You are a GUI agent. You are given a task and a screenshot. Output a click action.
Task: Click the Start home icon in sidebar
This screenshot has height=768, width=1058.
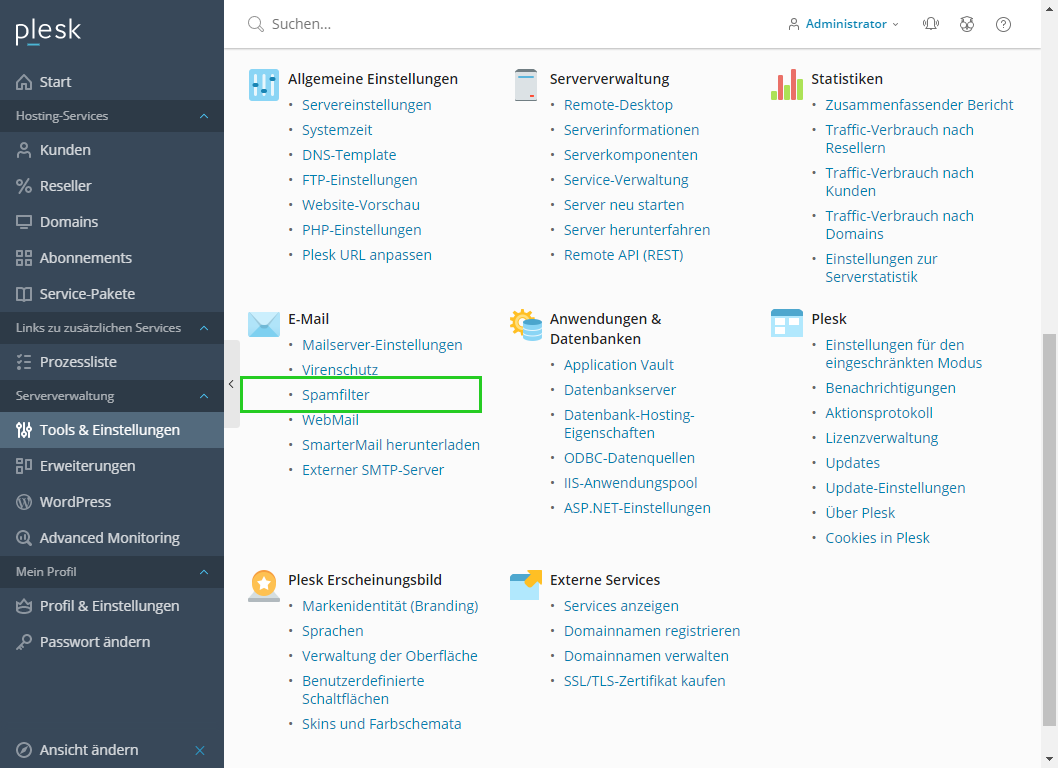pos(24,82)
